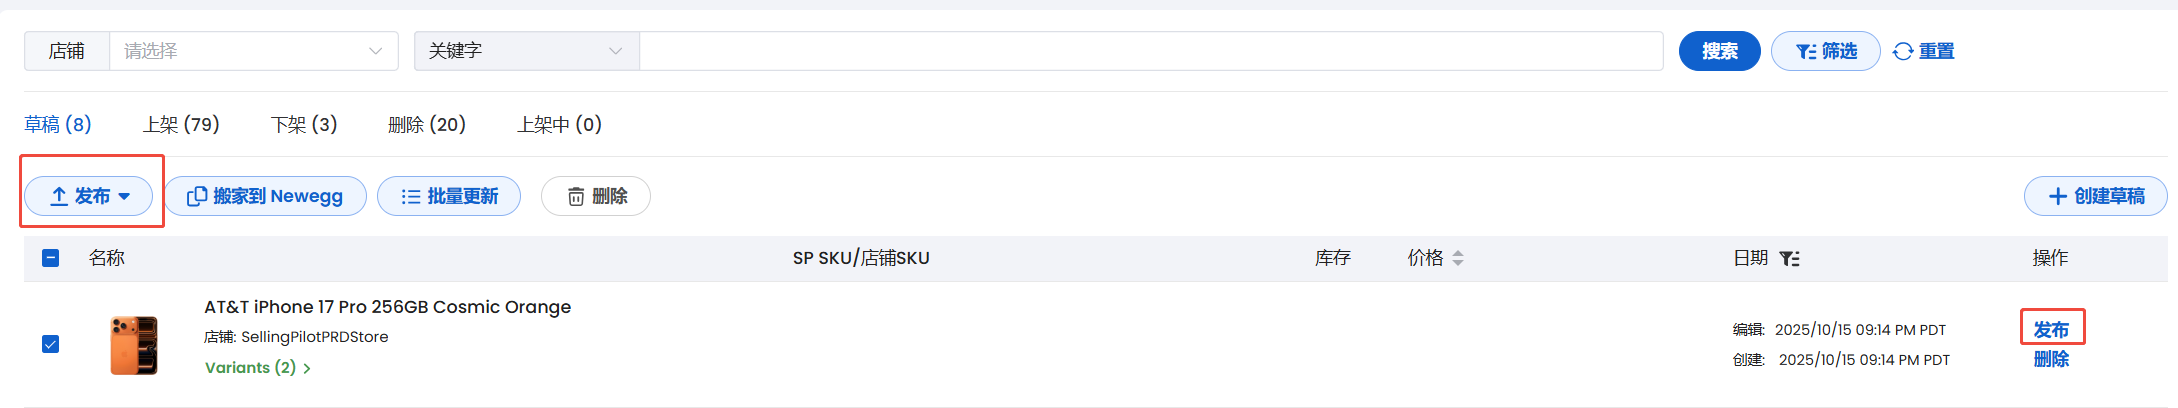Open the 店铺 store dropdown
Viewport: 2178px width, 408px height.
253,51
